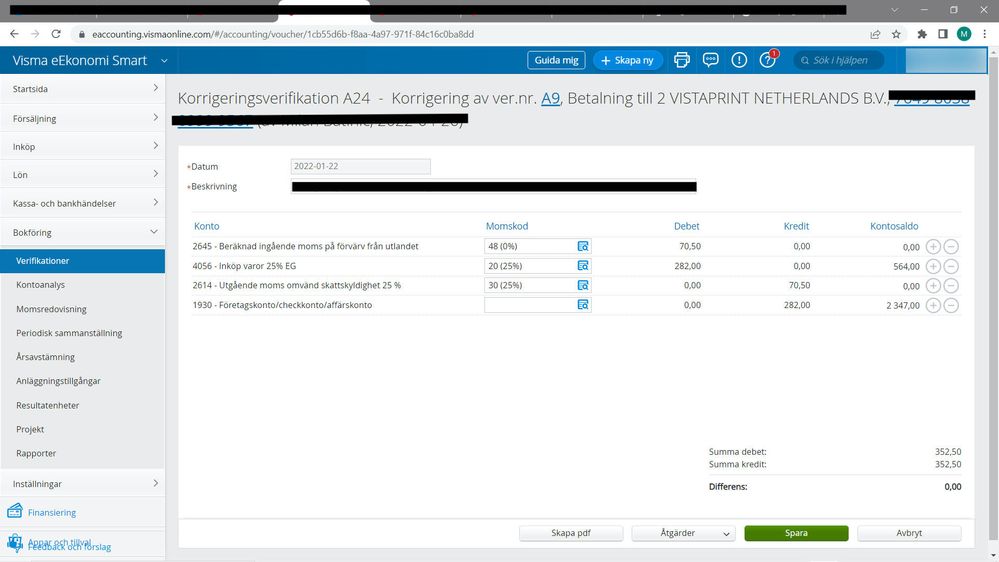Click the Sök i hjälpen search field
999x562 pixels.
(x=838, y=60)
